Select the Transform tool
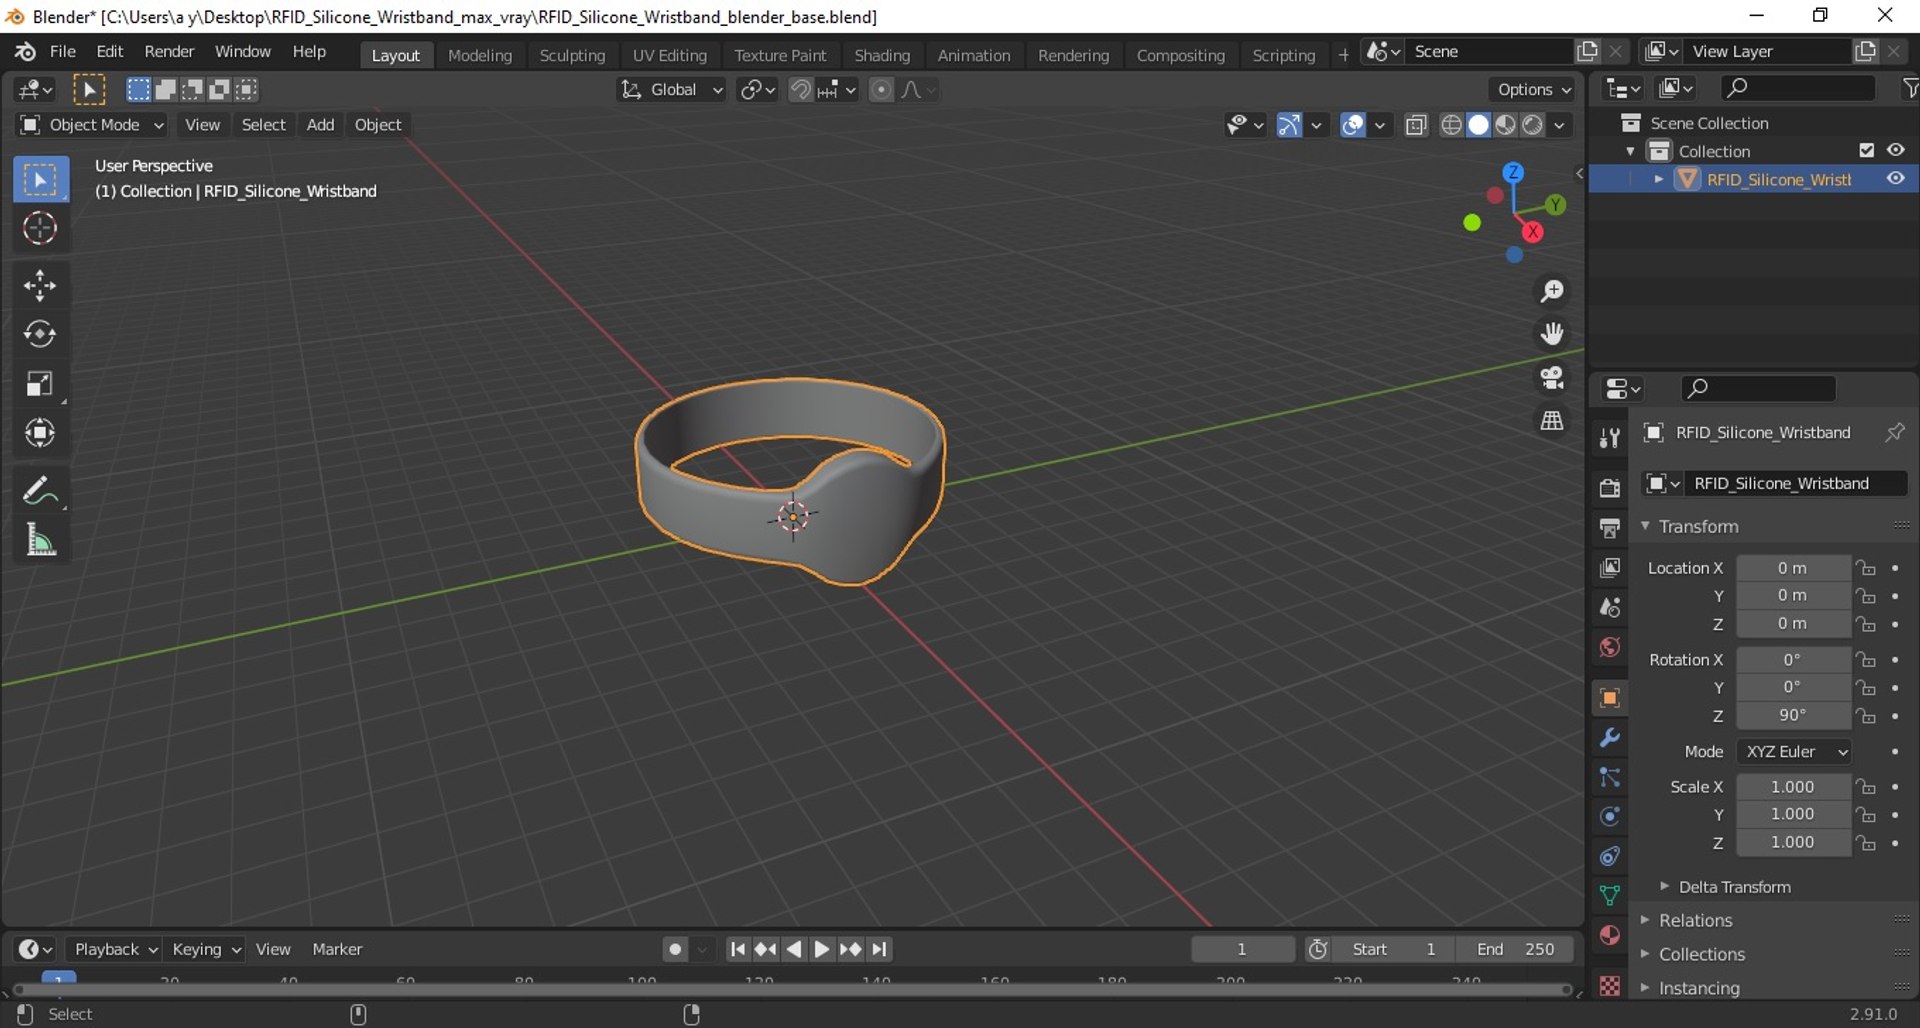Screen dimensions: 1920x1028 coord(40,433)
